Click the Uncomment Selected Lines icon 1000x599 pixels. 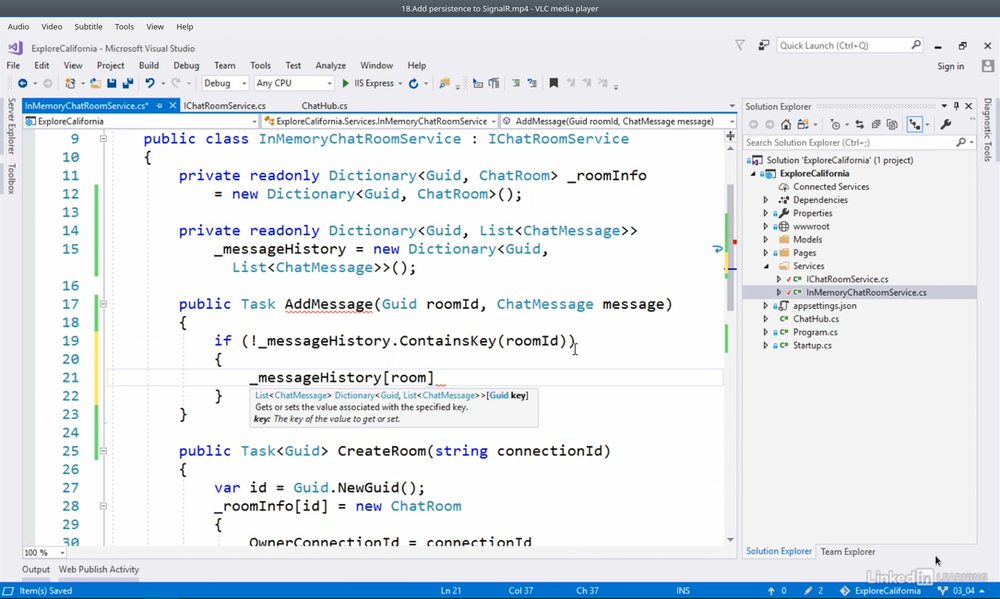[532, 83]
